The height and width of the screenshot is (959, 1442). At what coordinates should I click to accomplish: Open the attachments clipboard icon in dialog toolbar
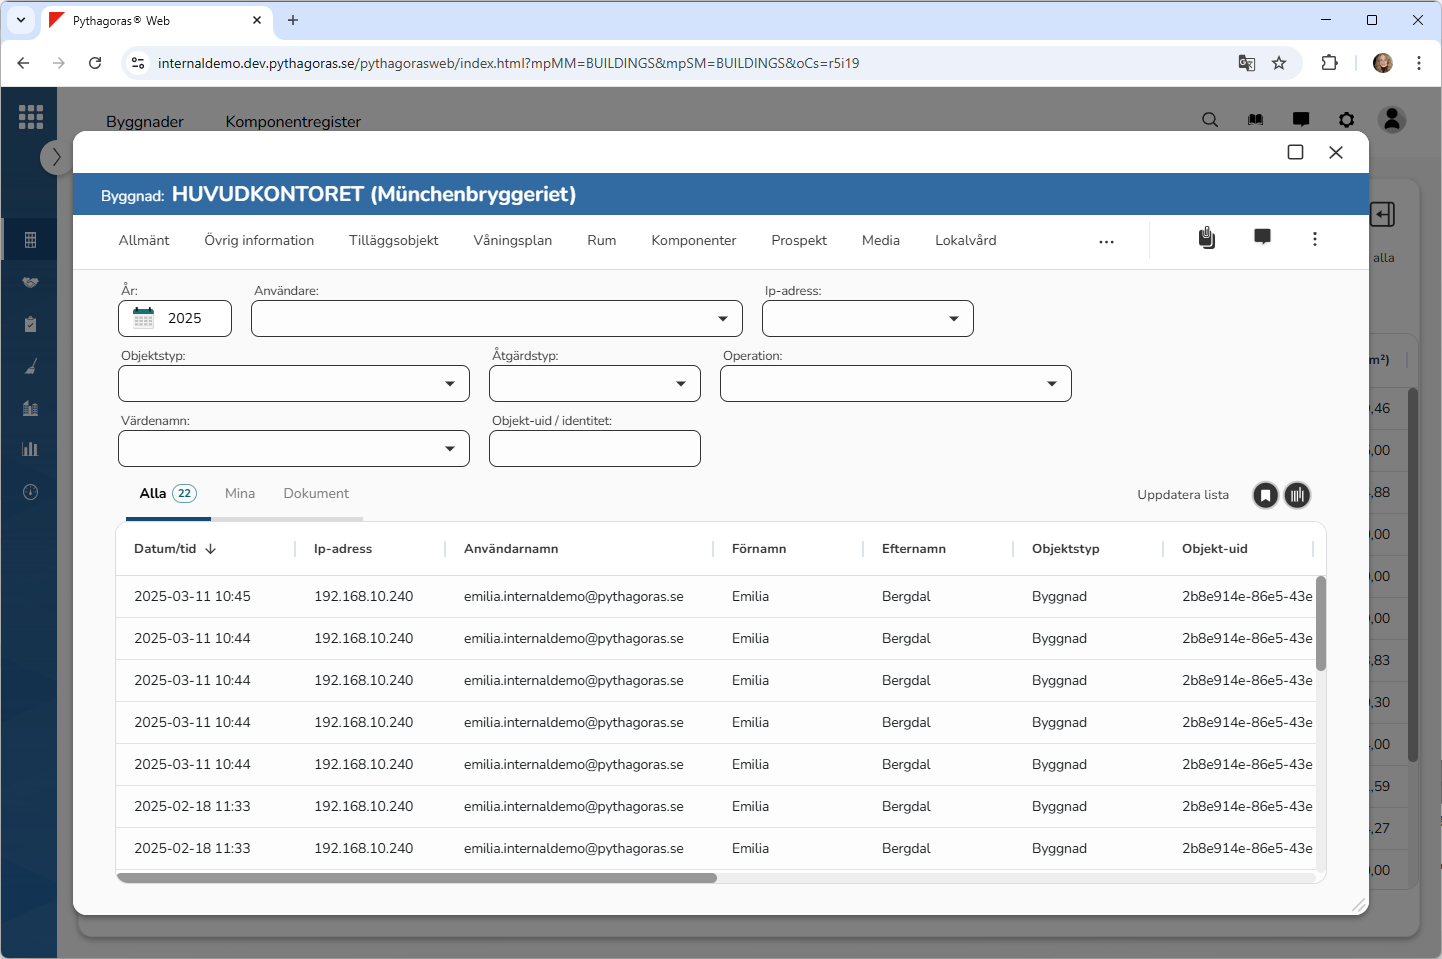pyautogui.click(x=1207, y=238)
